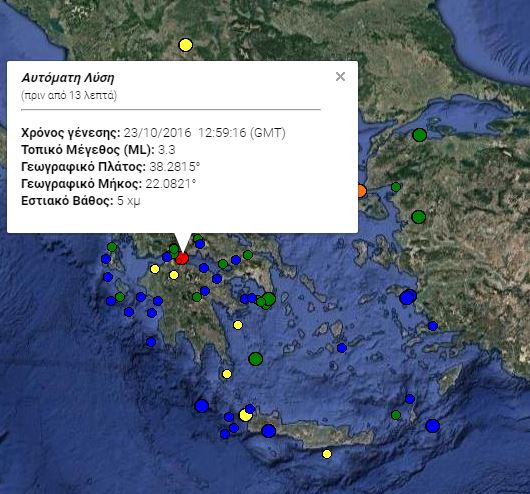Click the latitude value '38.2815°'
This screenshot has width=530, height=494.
coord(175,167)
